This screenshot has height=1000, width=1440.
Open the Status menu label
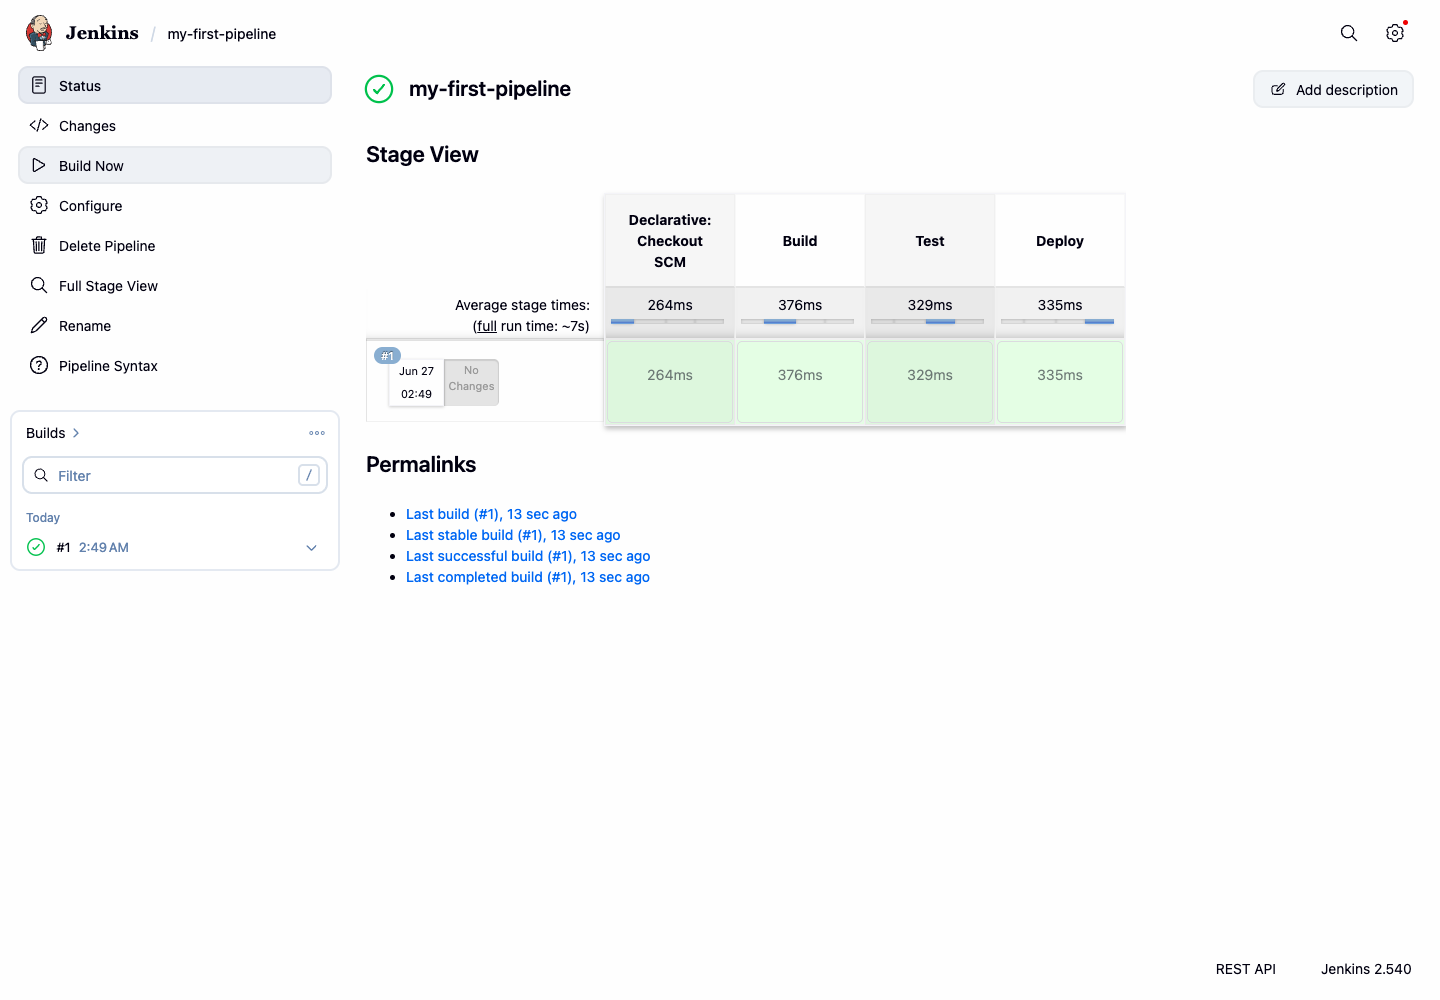[x=80, y=86]
